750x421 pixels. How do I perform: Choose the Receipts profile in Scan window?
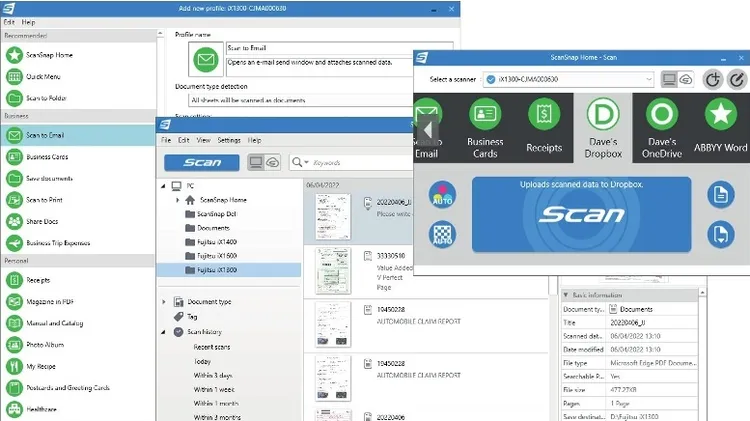coord(544,128)
